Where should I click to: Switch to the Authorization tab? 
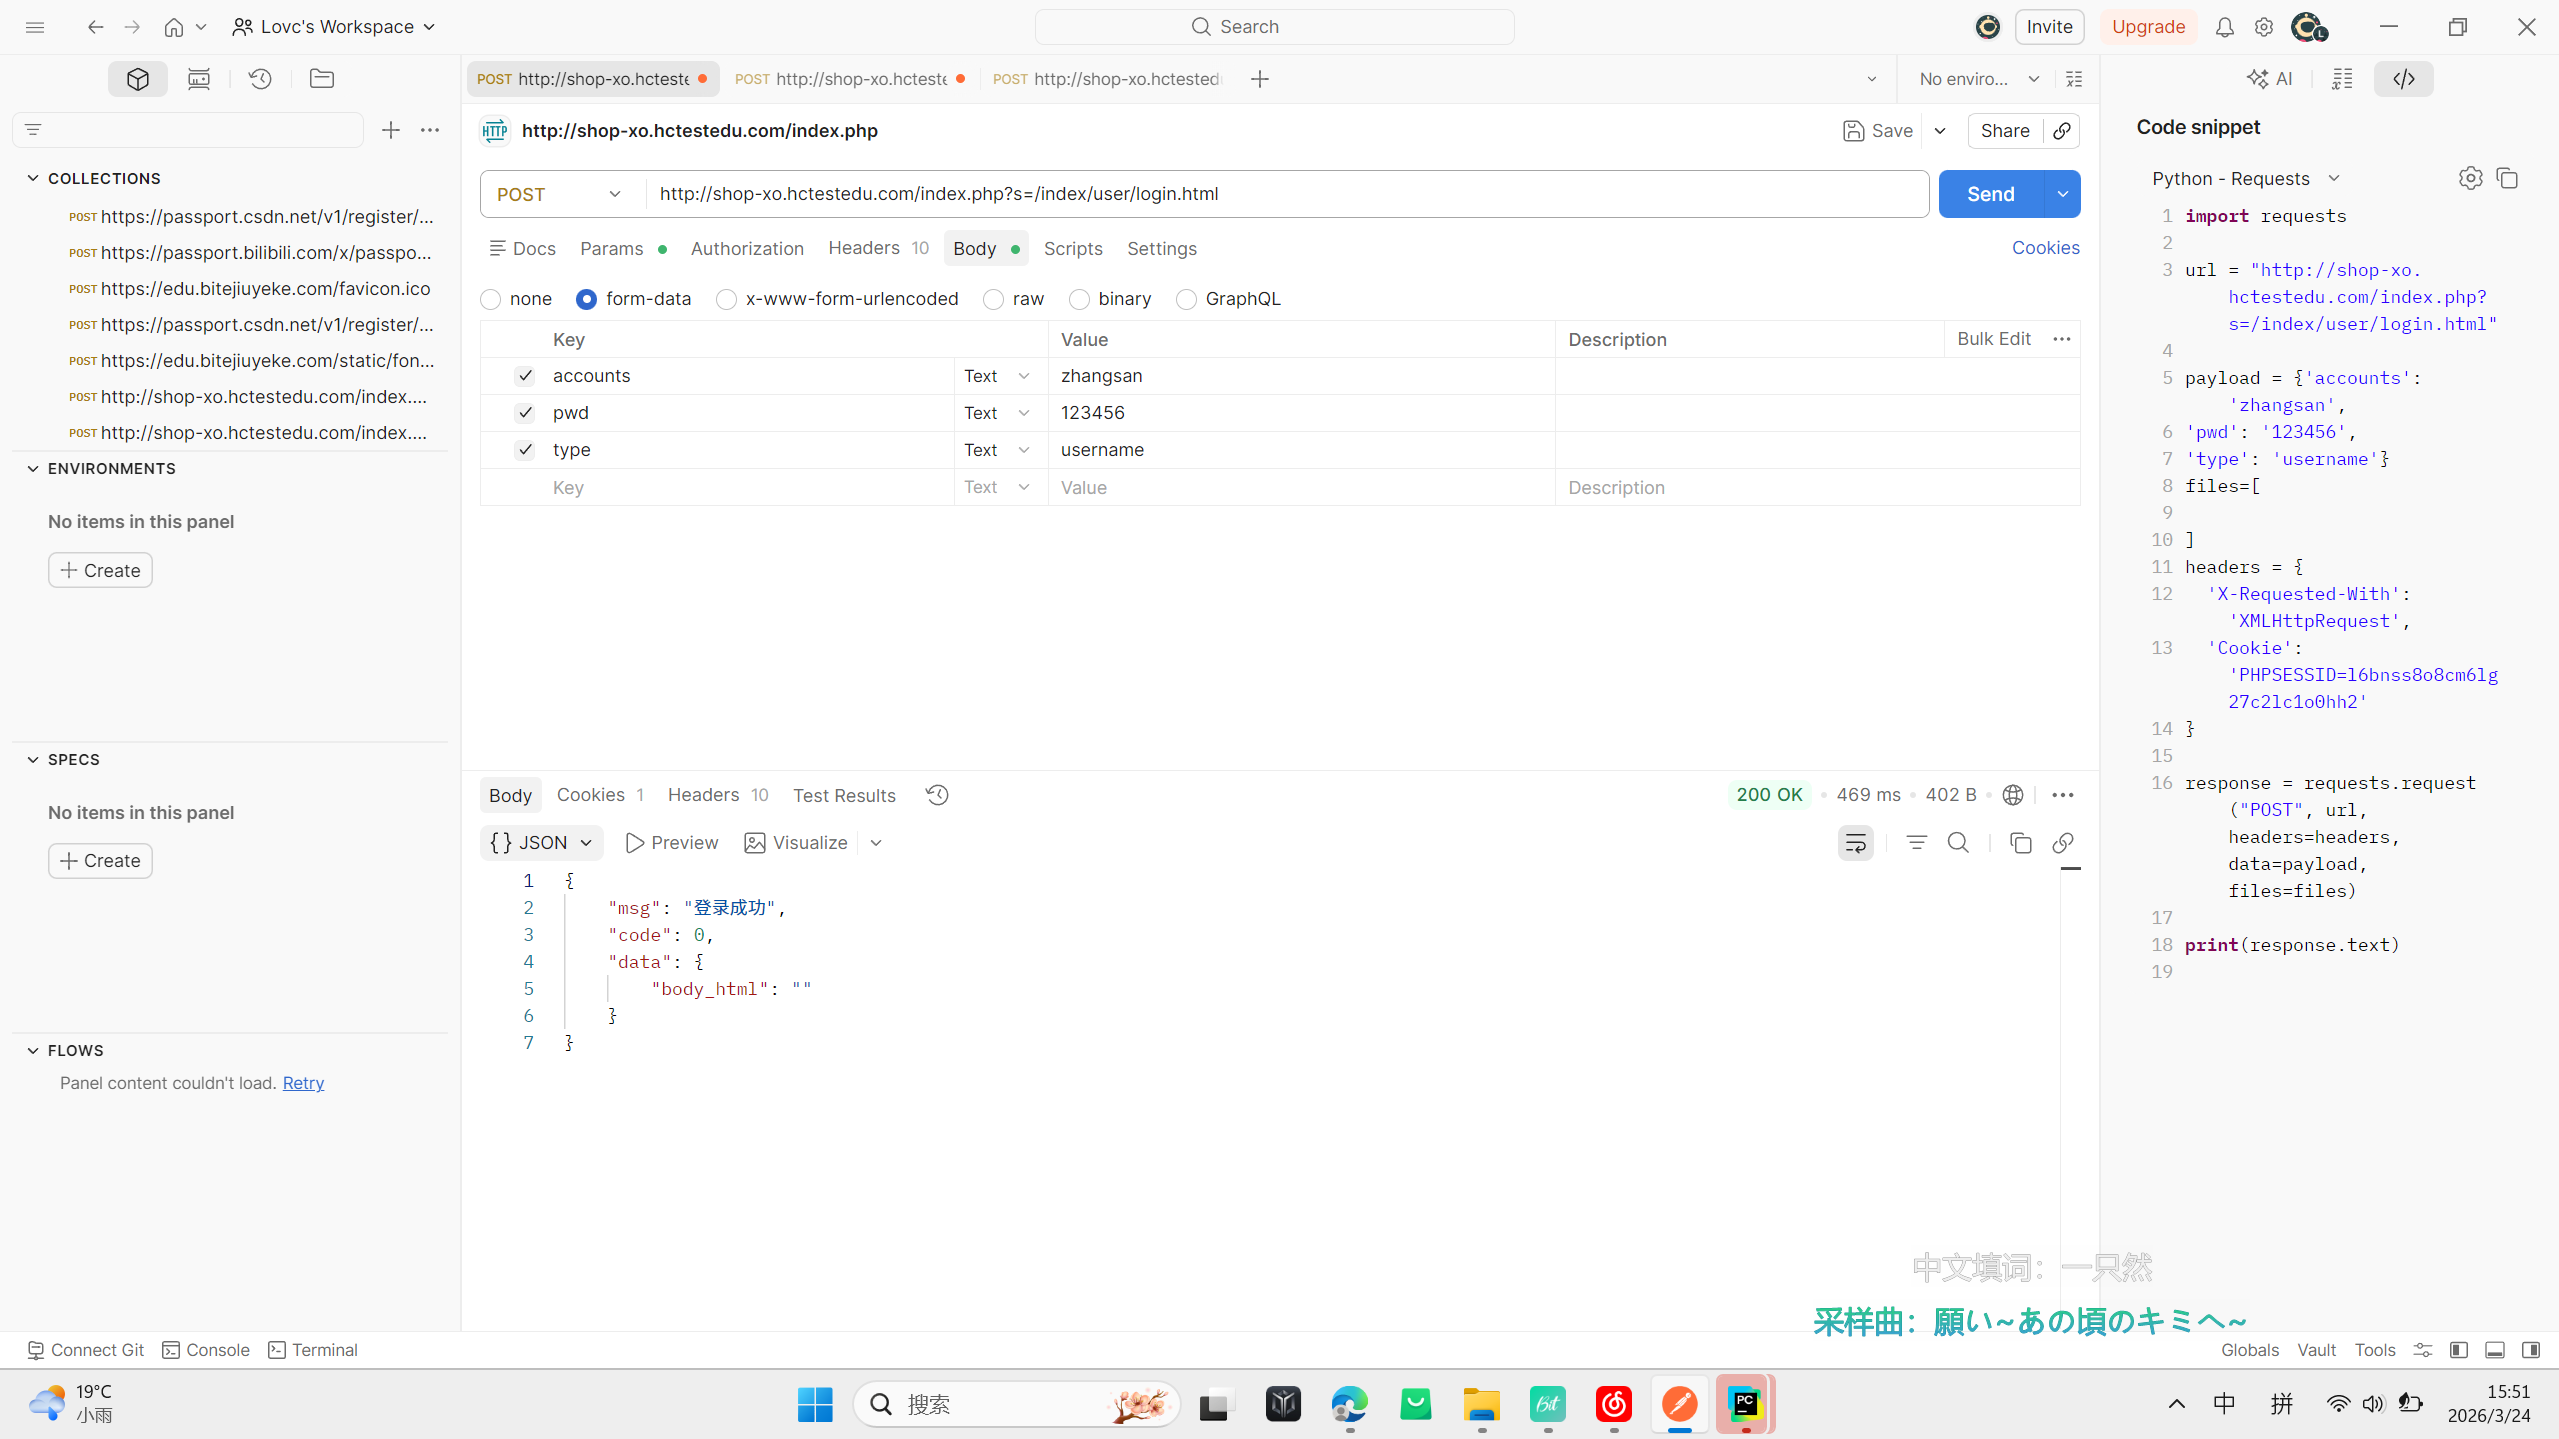(x=747, y=248)
